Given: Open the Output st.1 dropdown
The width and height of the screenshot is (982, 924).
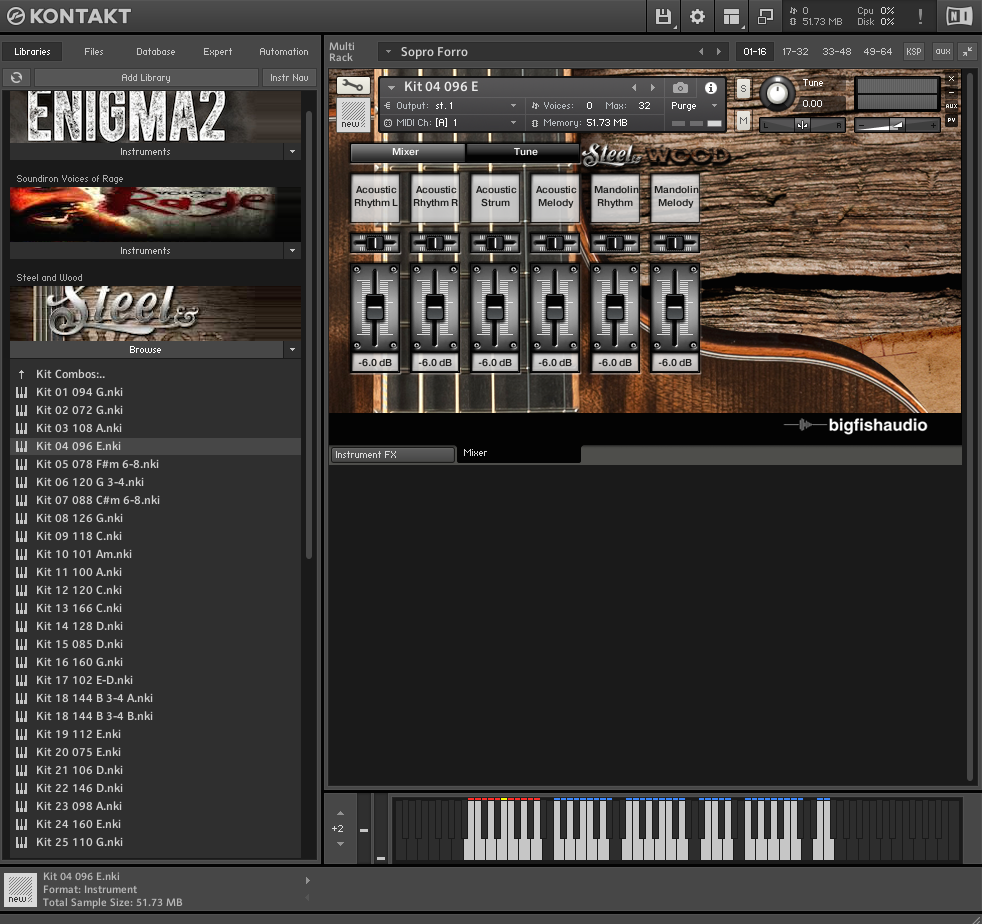Looking at the screenshot, I should 451,106.
